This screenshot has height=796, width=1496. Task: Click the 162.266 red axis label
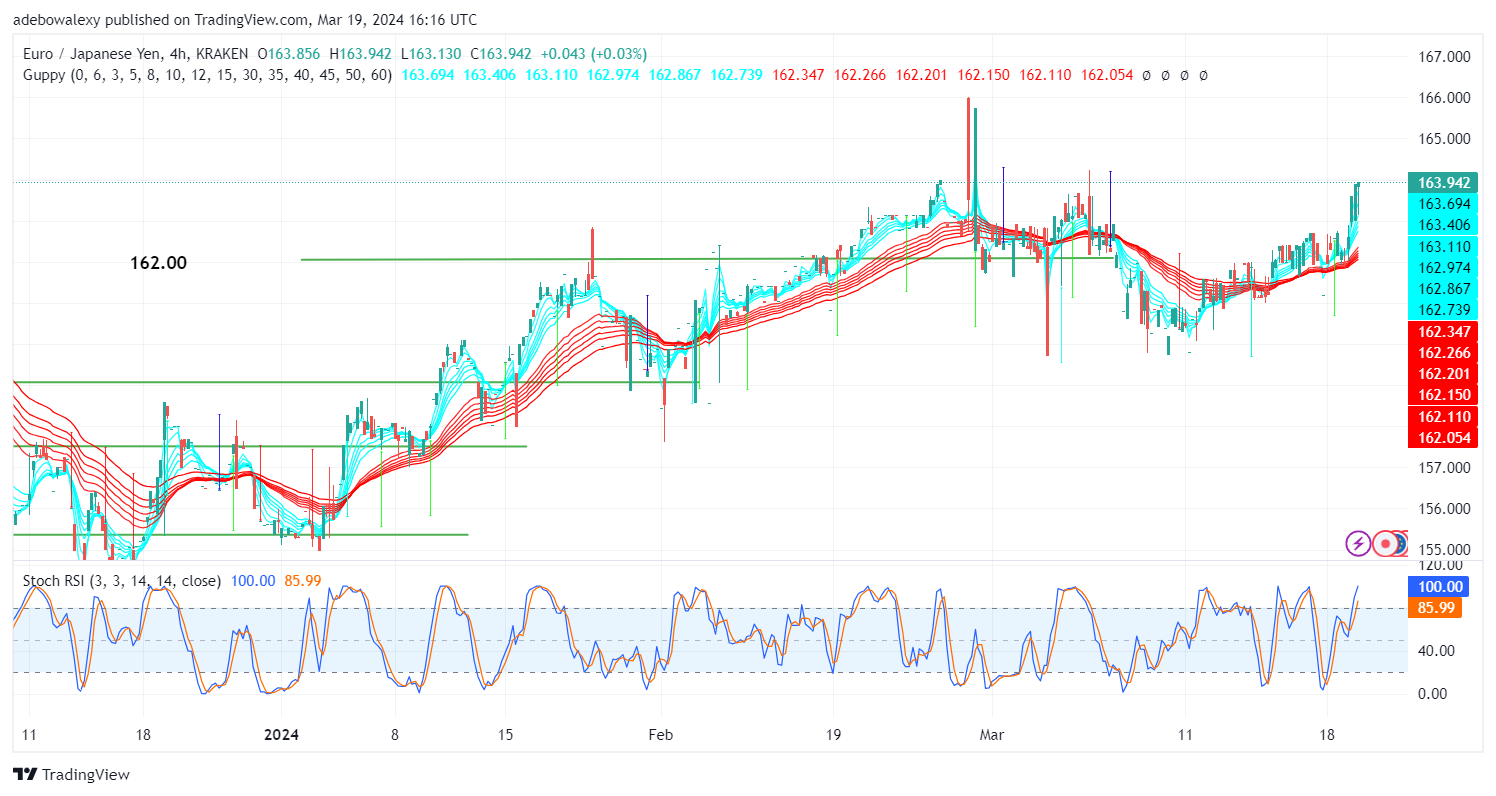[1442, 352]
